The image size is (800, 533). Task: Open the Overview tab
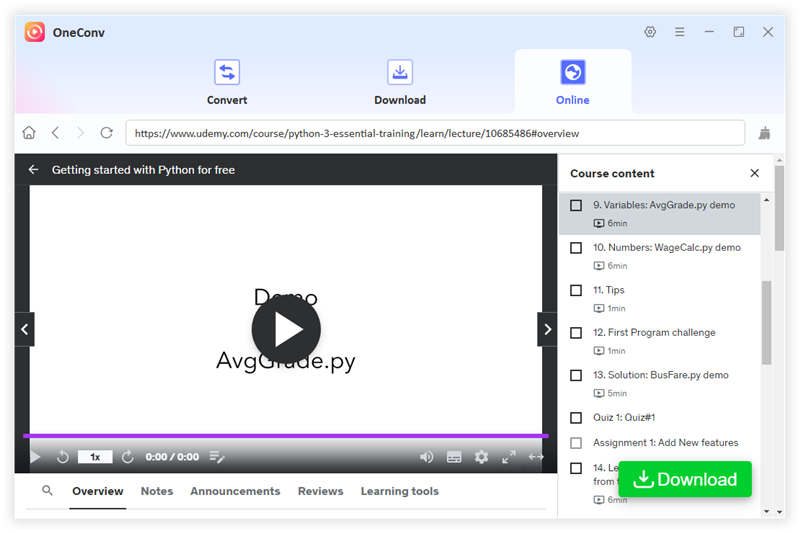pos(97,491)
